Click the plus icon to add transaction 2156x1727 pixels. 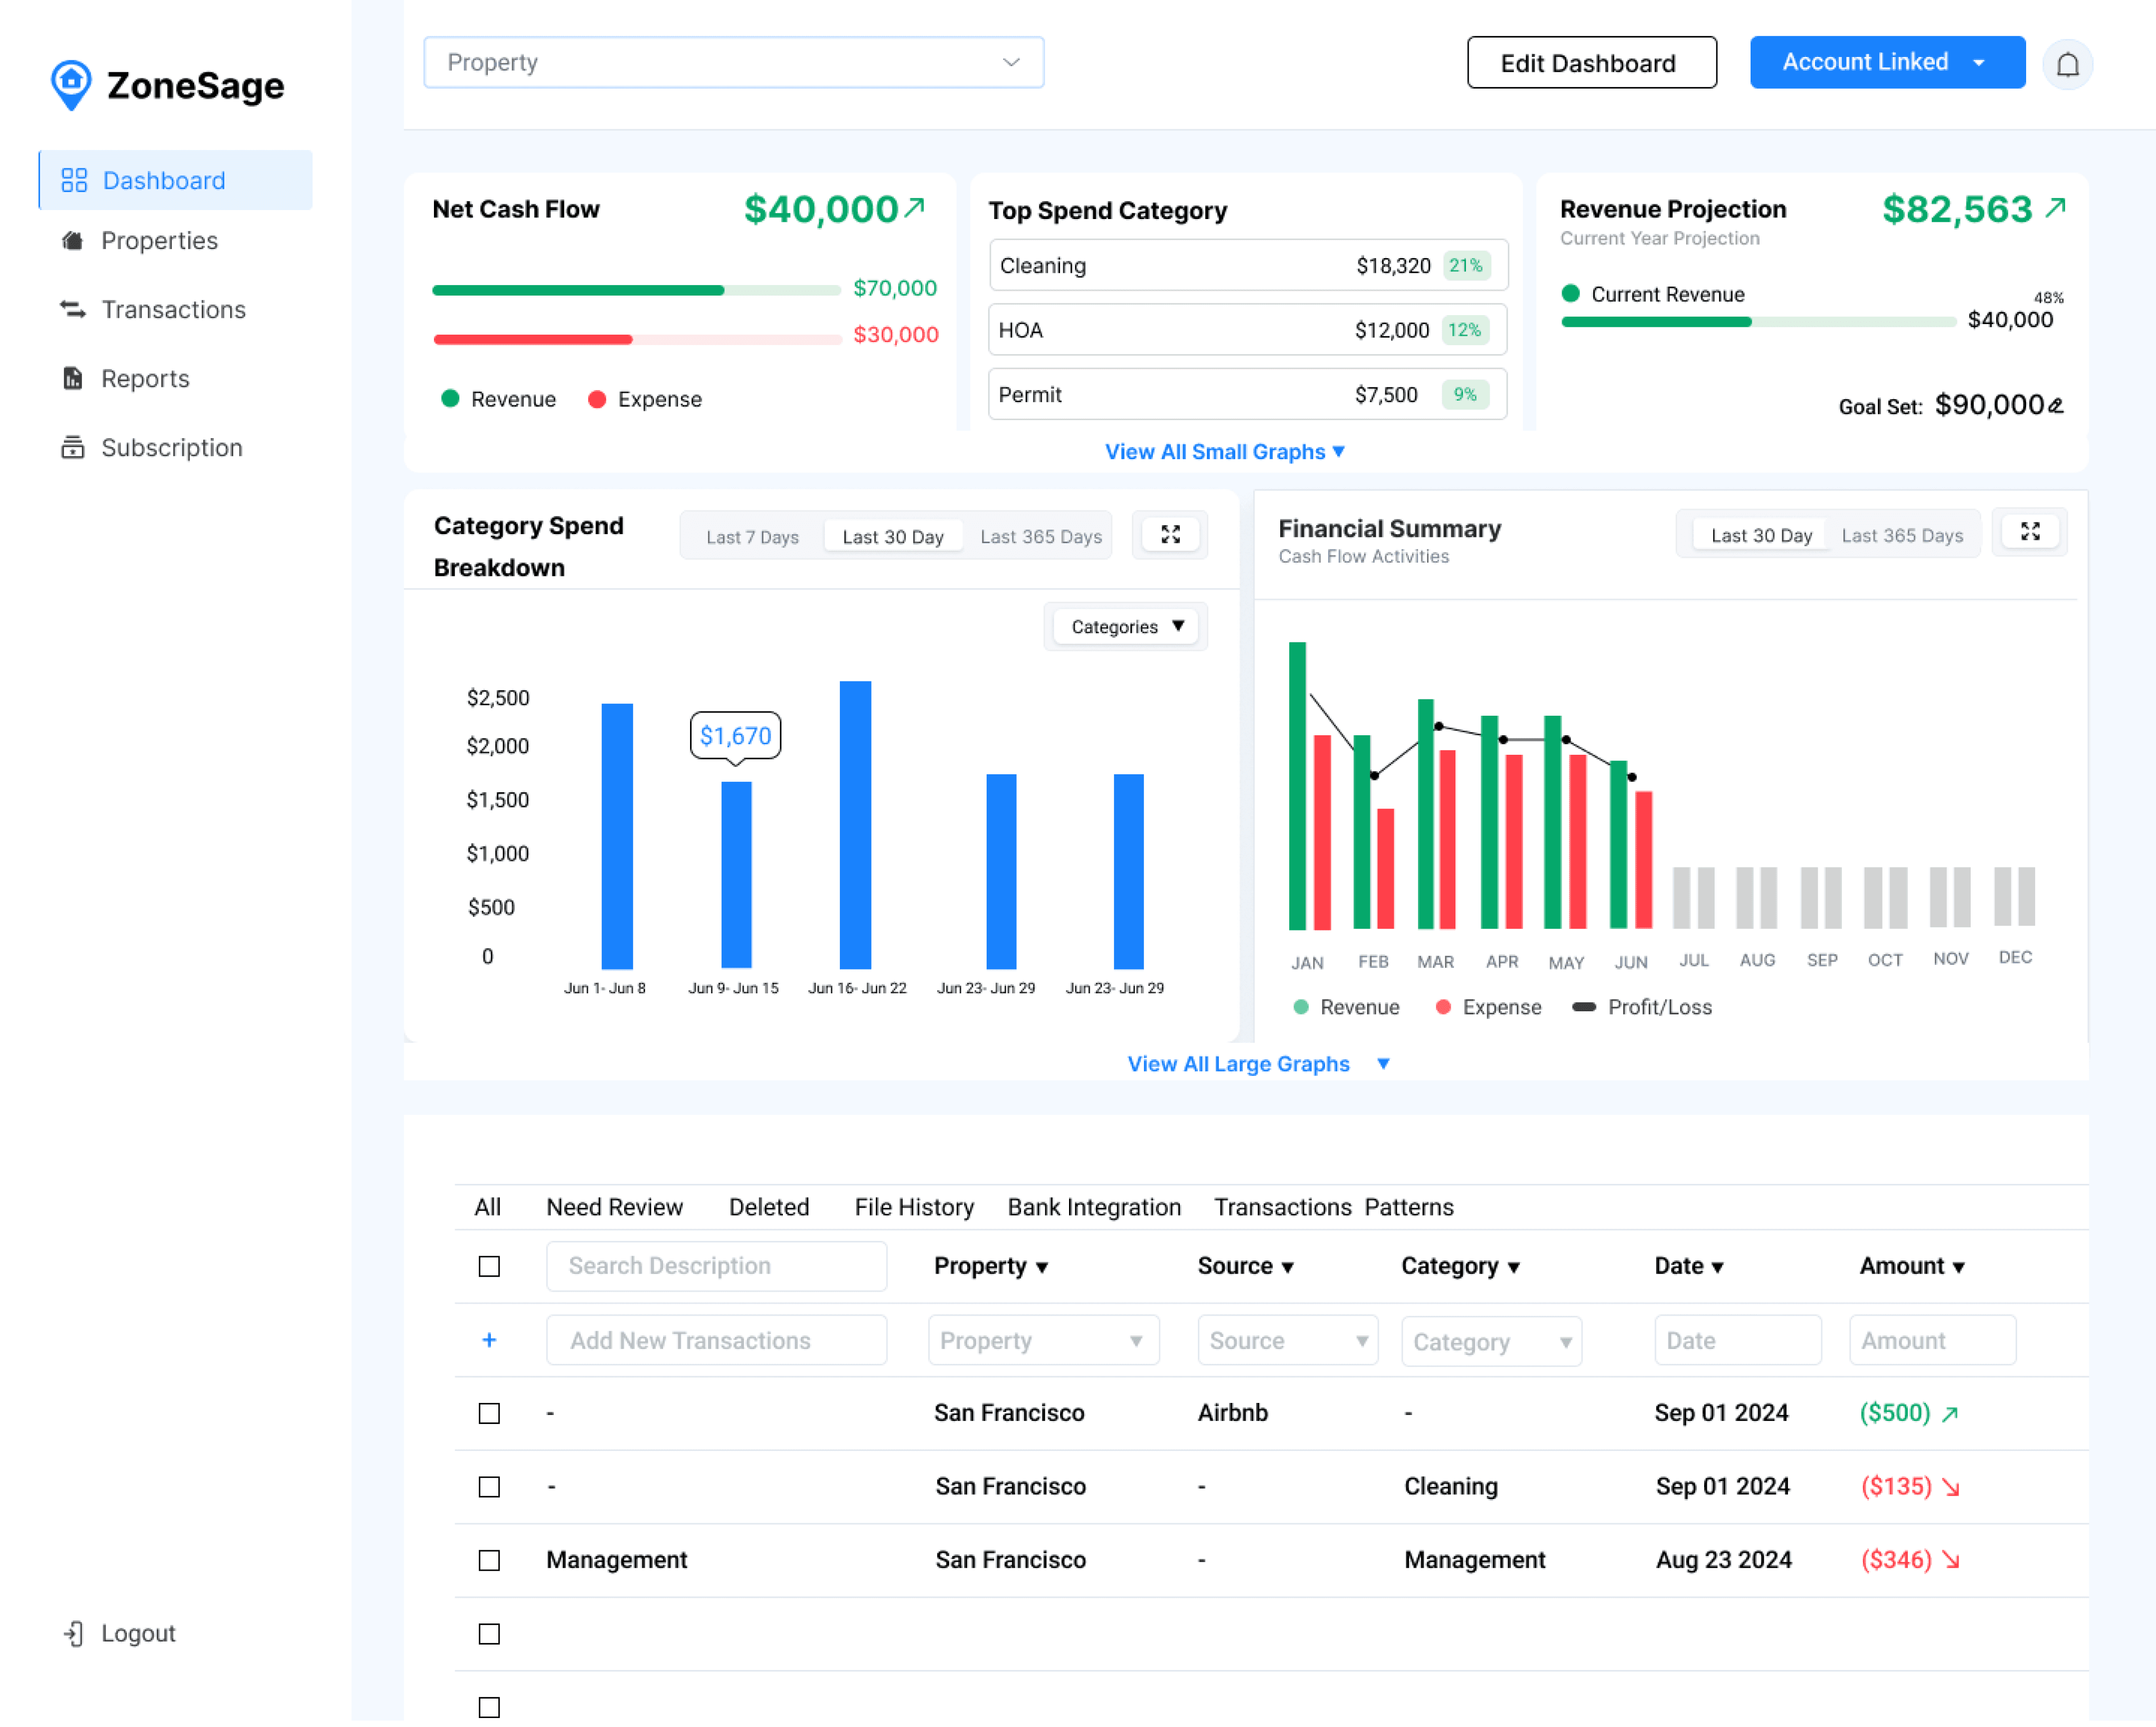click(489, 1339)
